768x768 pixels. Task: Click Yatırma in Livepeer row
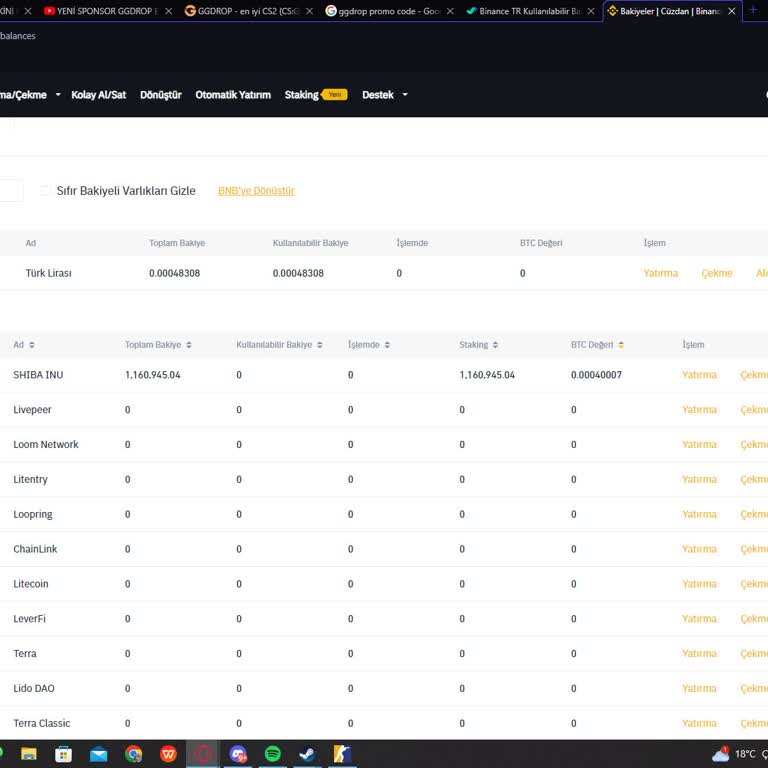[x=699, y=410]
